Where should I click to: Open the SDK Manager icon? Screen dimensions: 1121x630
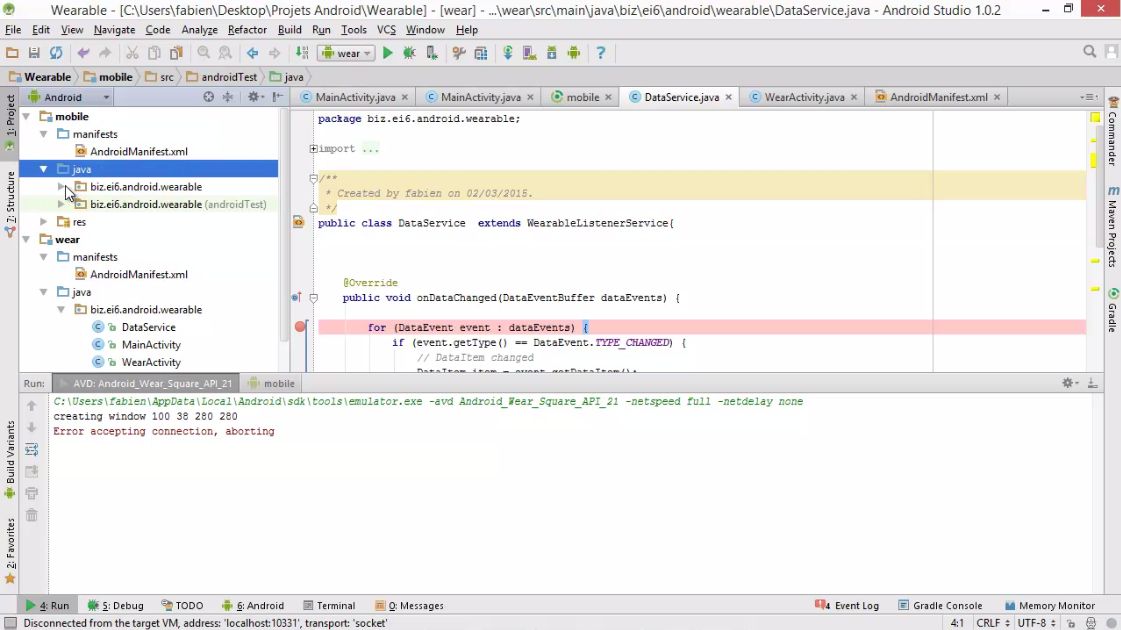click(551, 51)
